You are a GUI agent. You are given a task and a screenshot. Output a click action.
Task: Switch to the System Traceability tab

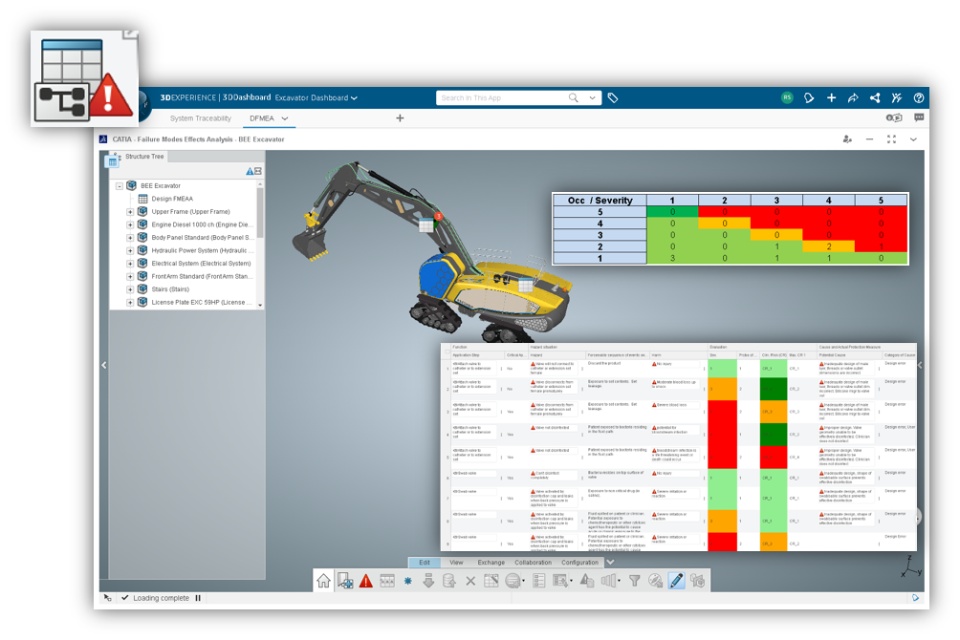[x=201, y=118]
